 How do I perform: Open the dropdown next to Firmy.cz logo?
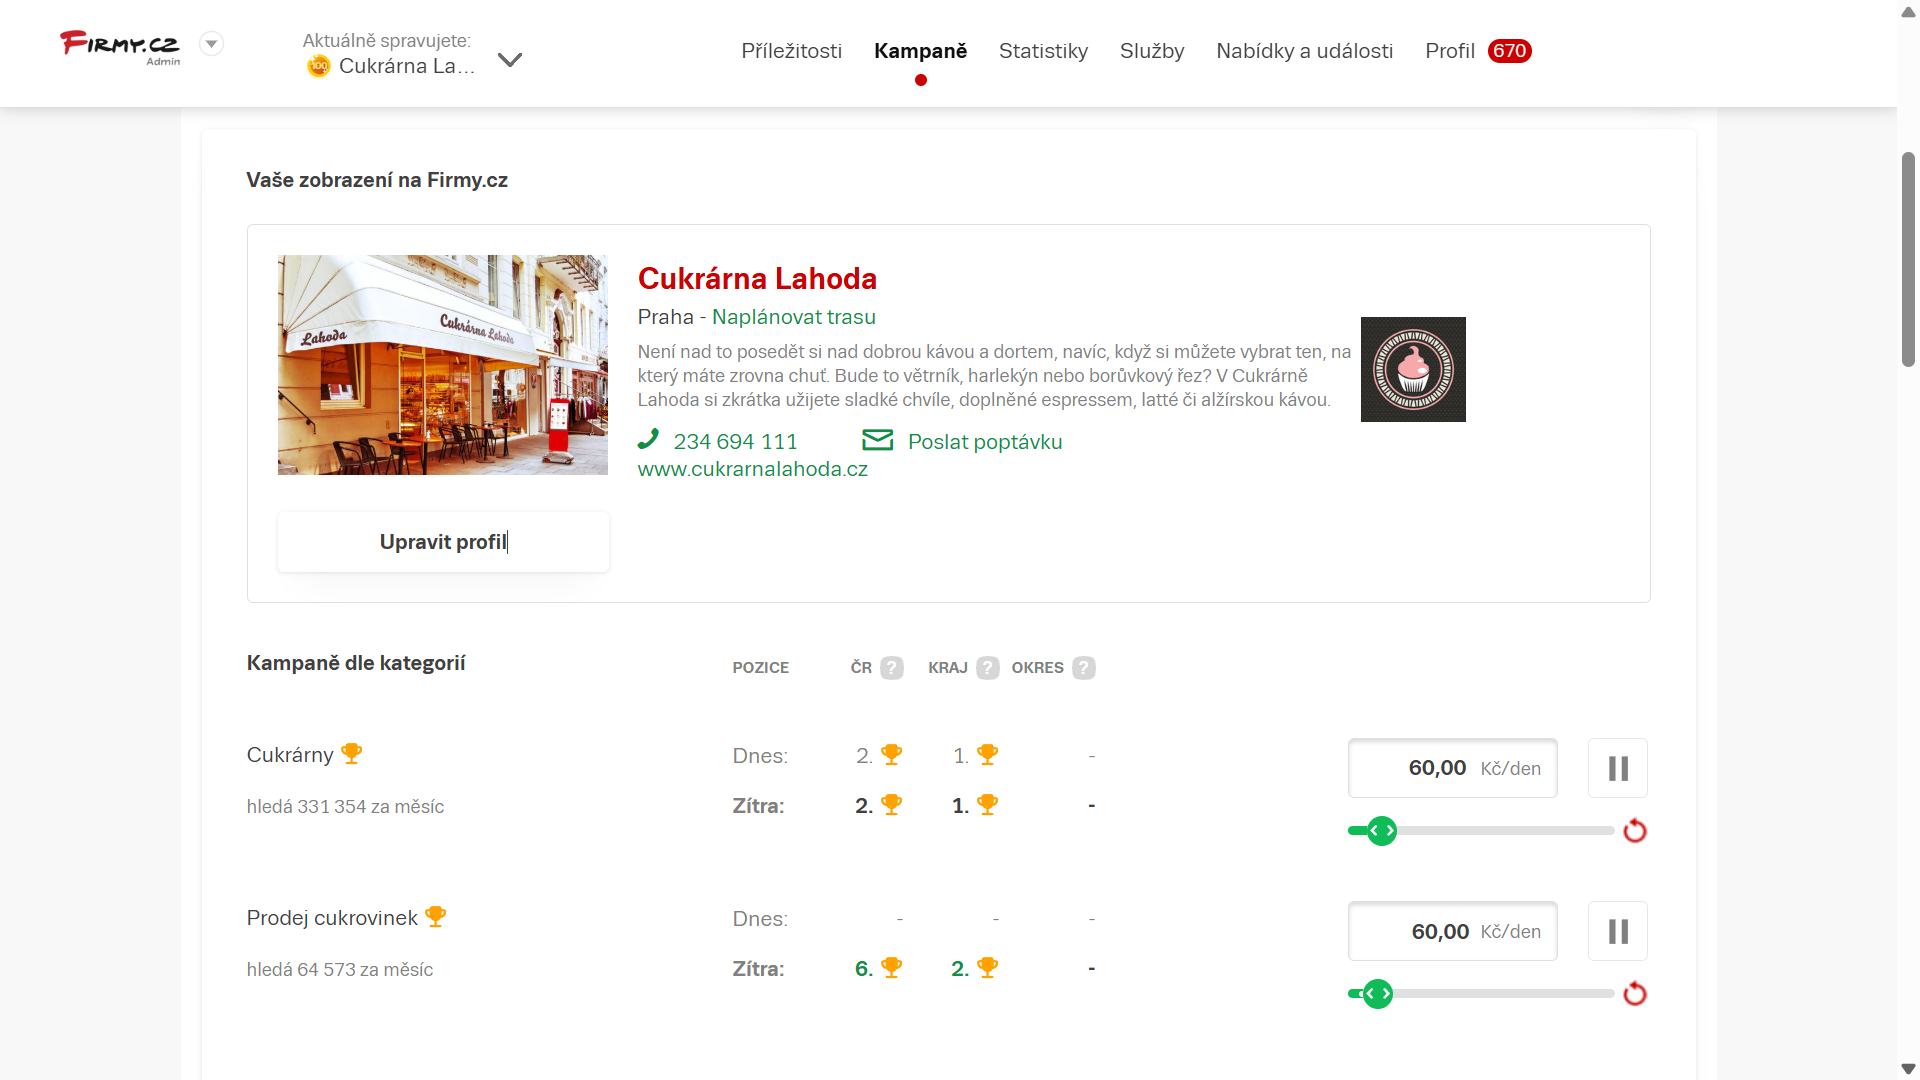pos(211,44)
